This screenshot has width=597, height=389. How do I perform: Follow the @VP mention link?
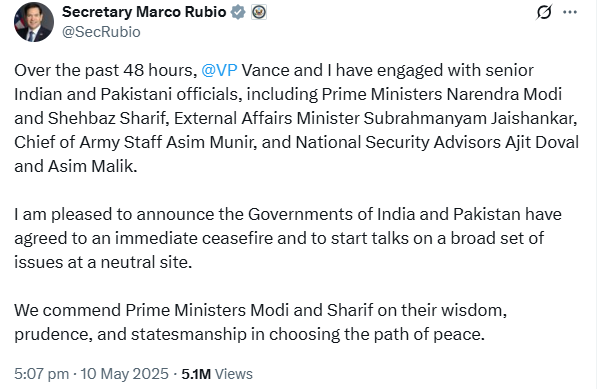[x=219, y=70]
